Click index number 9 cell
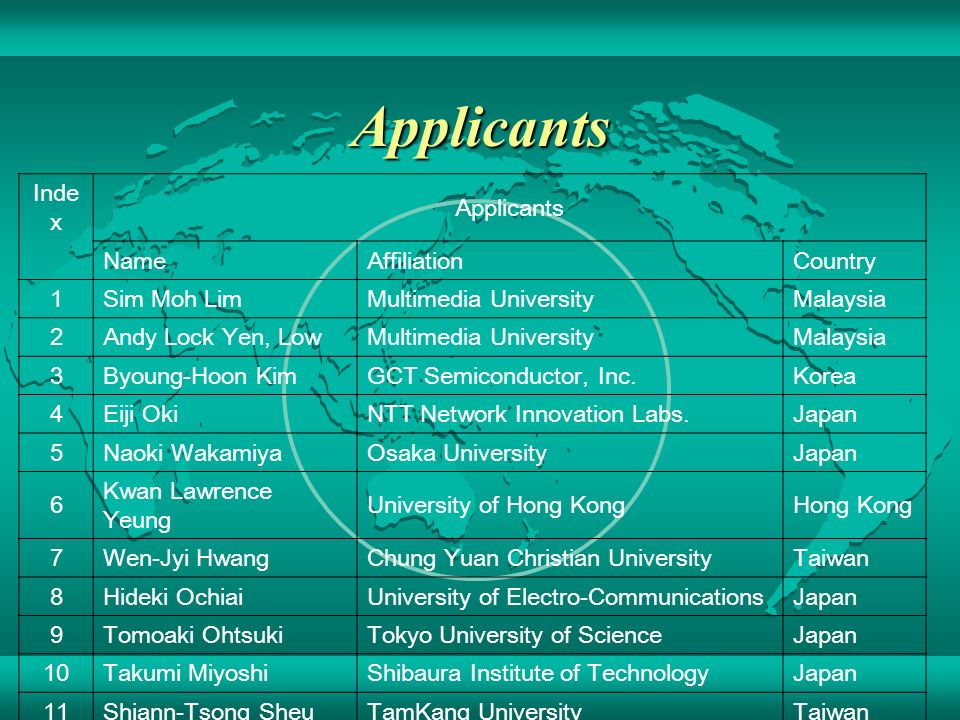This screenshot has height=720, width=960. (x=56, y=635)
